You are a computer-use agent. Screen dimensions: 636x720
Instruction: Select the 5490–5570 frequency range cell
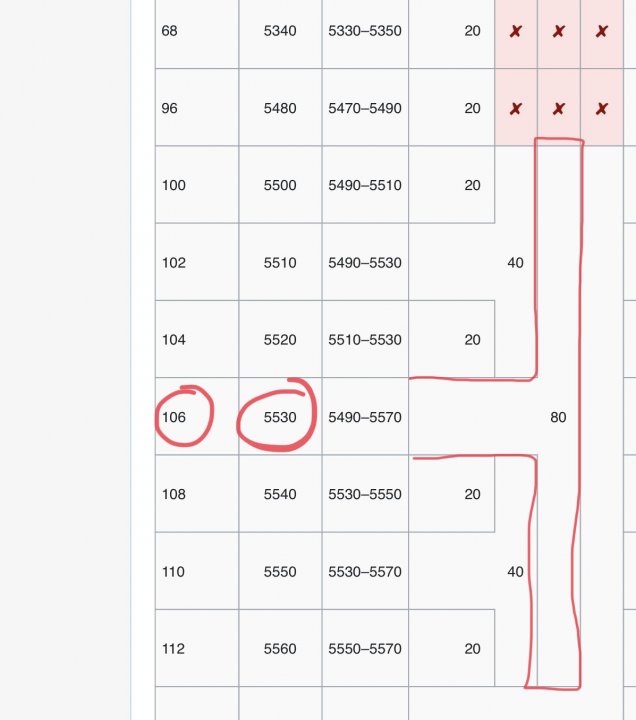pyautogui.click(x=364, y=417)
